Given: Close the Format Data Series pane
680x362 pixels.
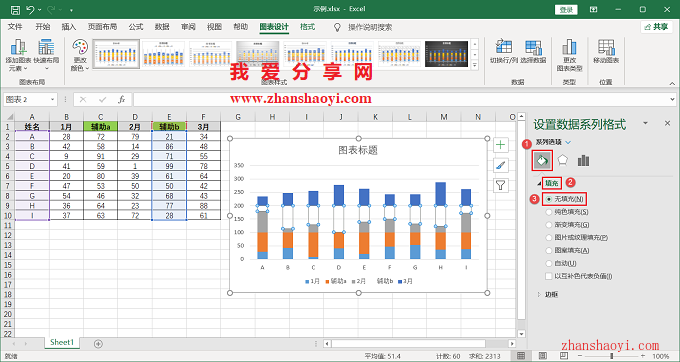Looking at the screenshot, I should click(667, 124).
